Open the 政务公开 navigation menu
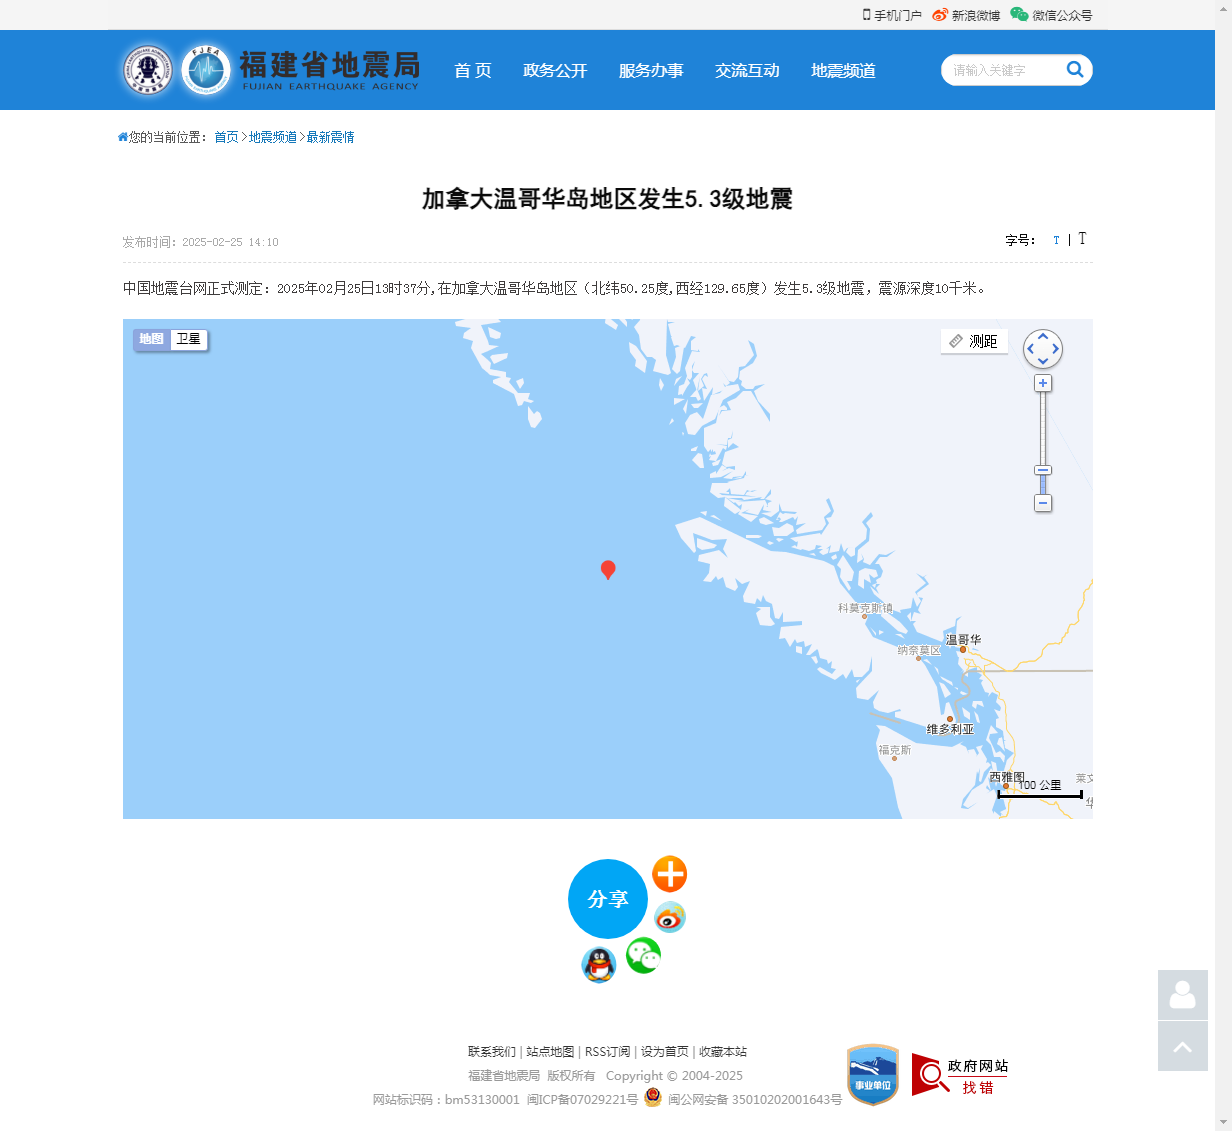The width and height of the screenshot is (1232, 1131). coord(555,70)
